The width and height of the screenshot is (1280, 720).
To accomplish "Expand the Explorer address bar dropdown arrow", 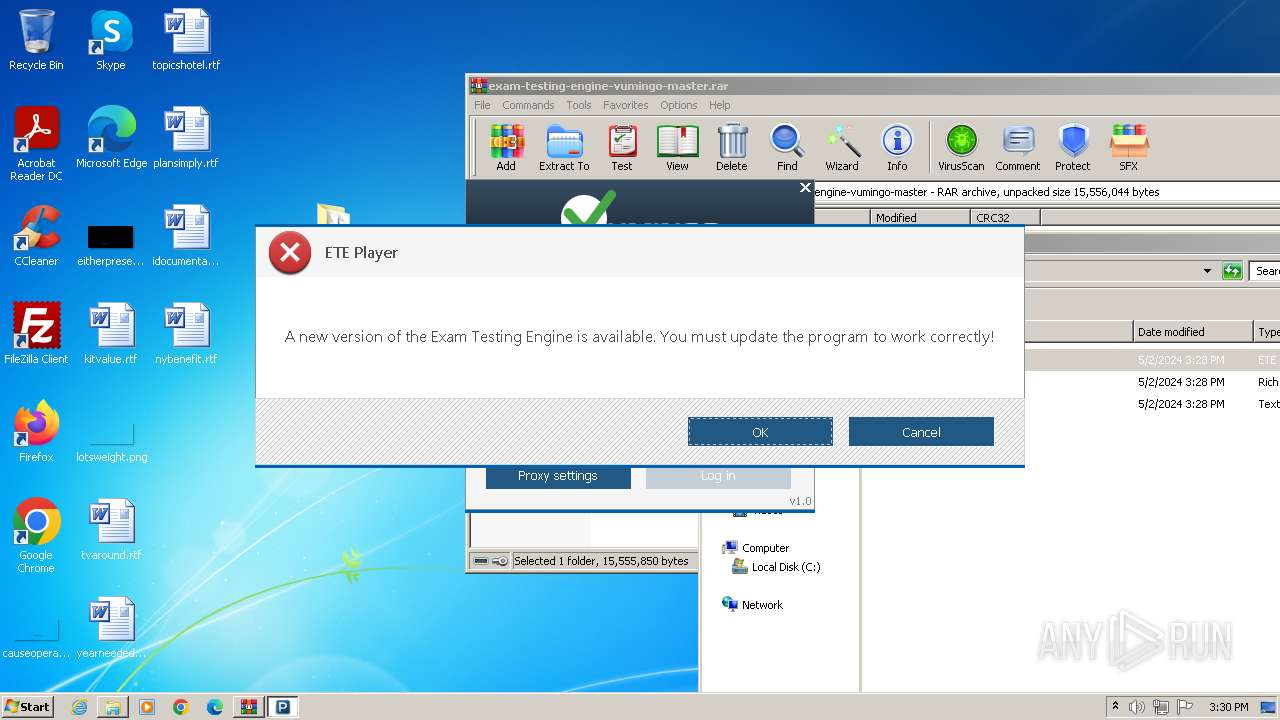I will [1207, 271].
